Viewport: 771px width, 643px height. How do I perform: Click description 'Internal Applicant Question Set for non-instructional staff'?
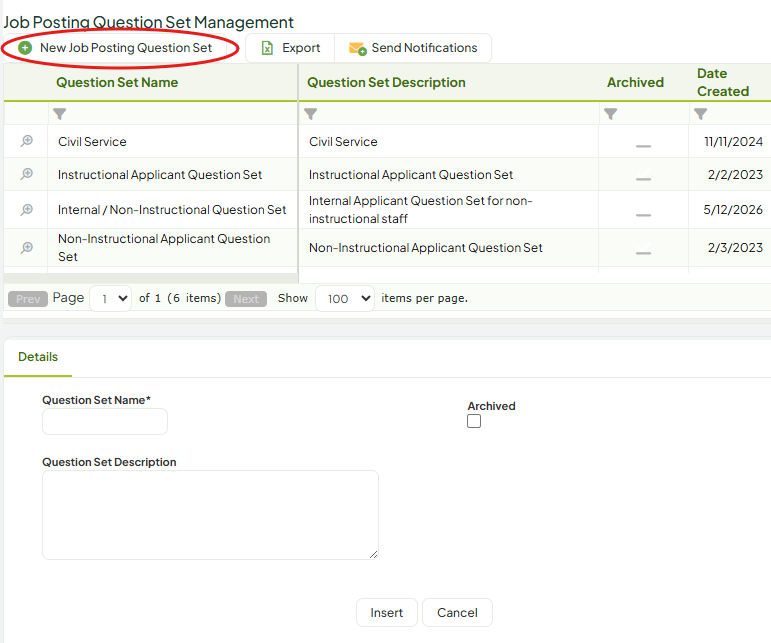click(x=420, y=210)
